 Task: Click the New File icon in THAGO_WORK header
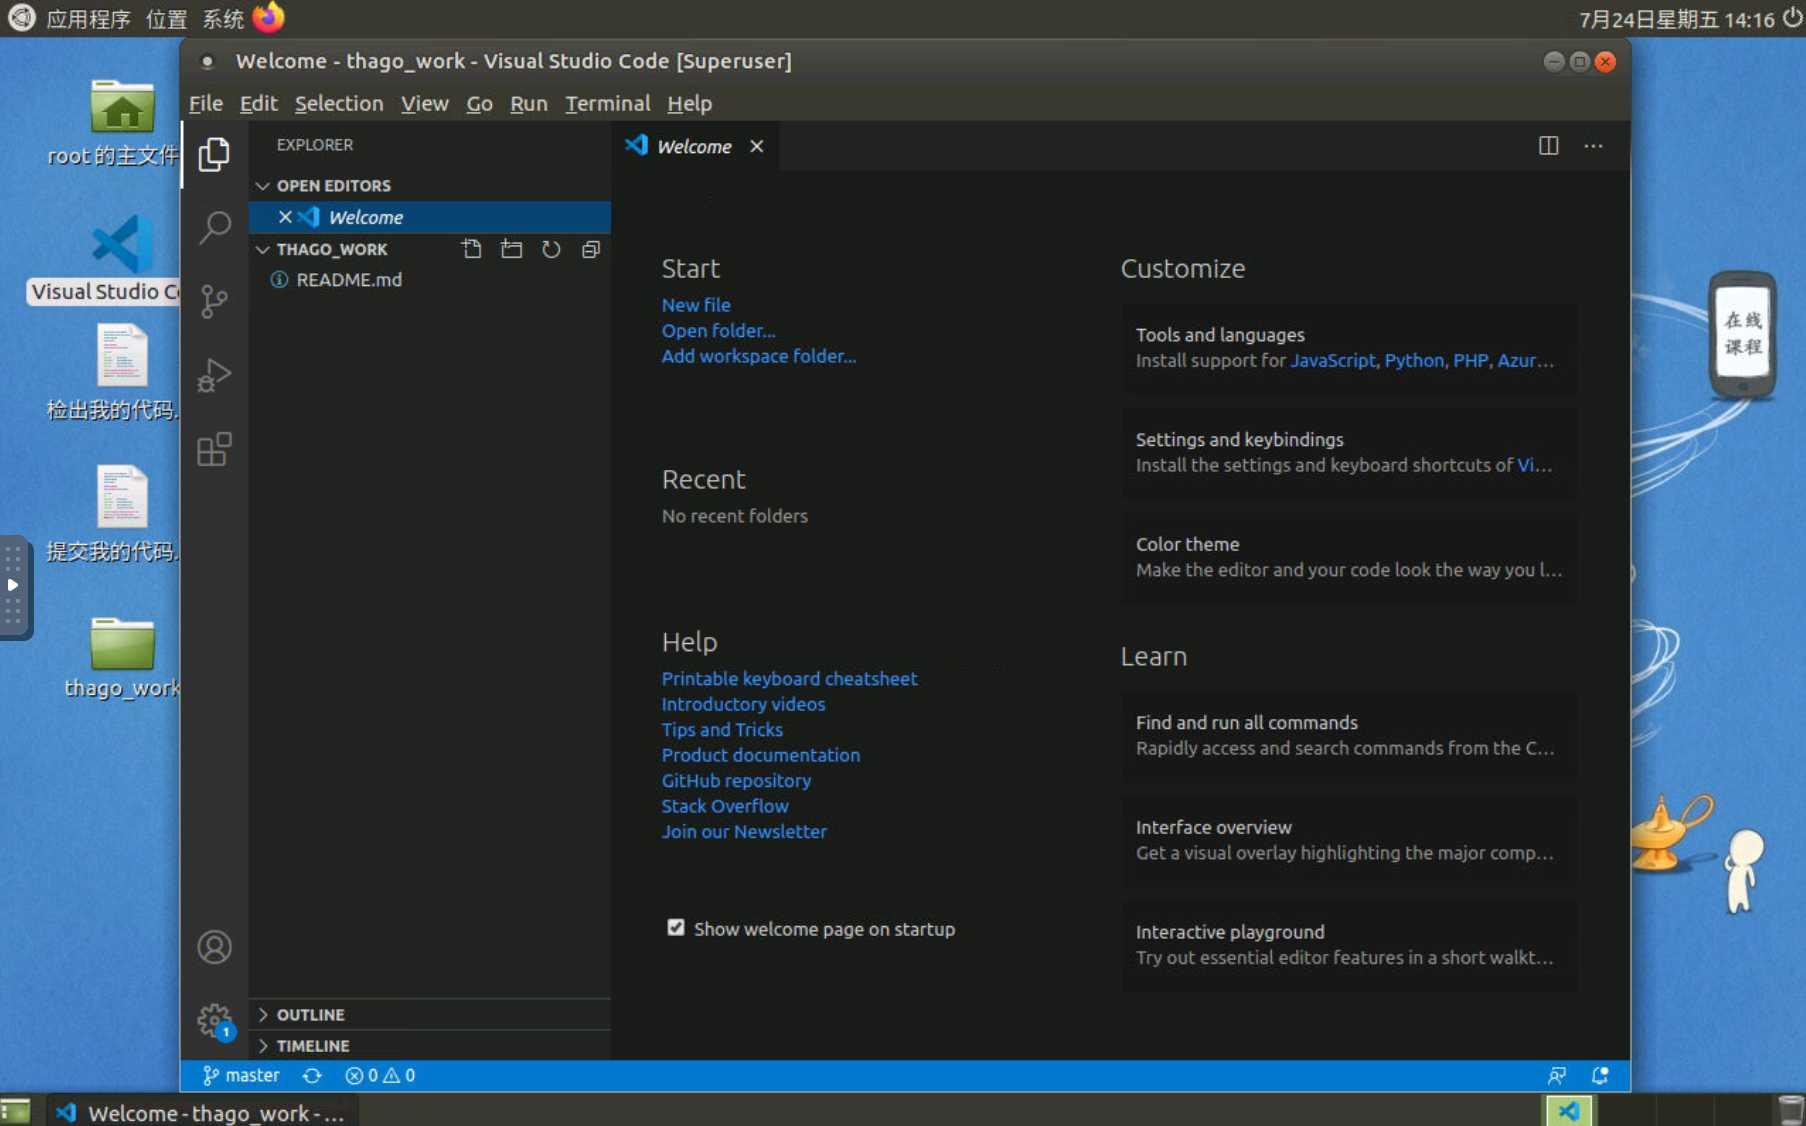(471, 249)
